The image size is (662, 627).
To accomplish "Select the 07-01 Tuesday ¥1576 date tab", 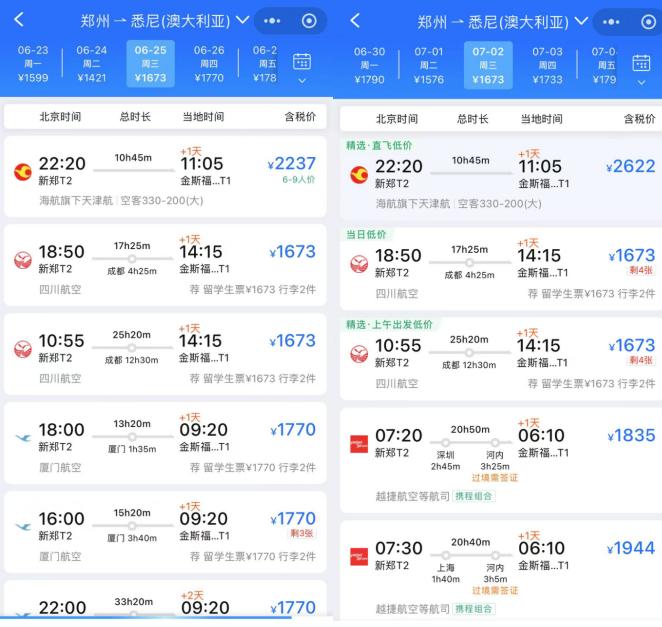I will click(x=428, y=64).
